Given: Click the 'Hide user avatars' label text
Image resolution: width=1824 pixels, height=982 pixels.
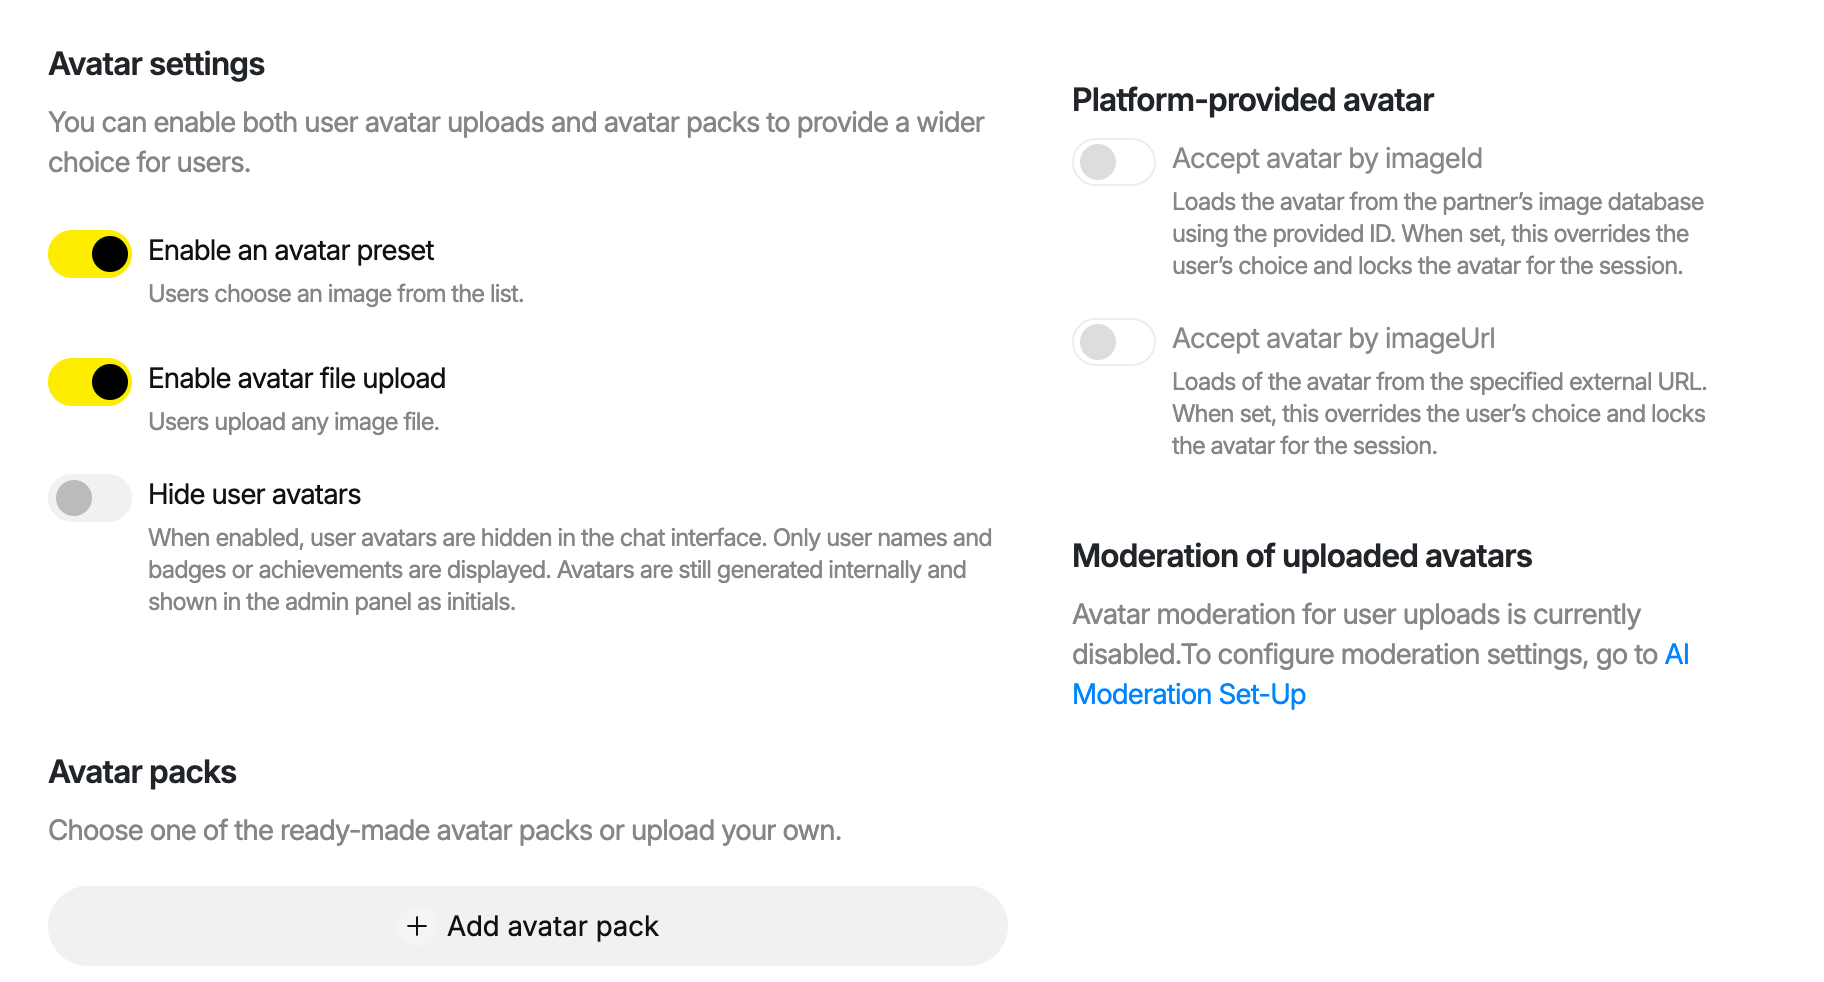Looking at the screenshot, I should tap(255, 494).
